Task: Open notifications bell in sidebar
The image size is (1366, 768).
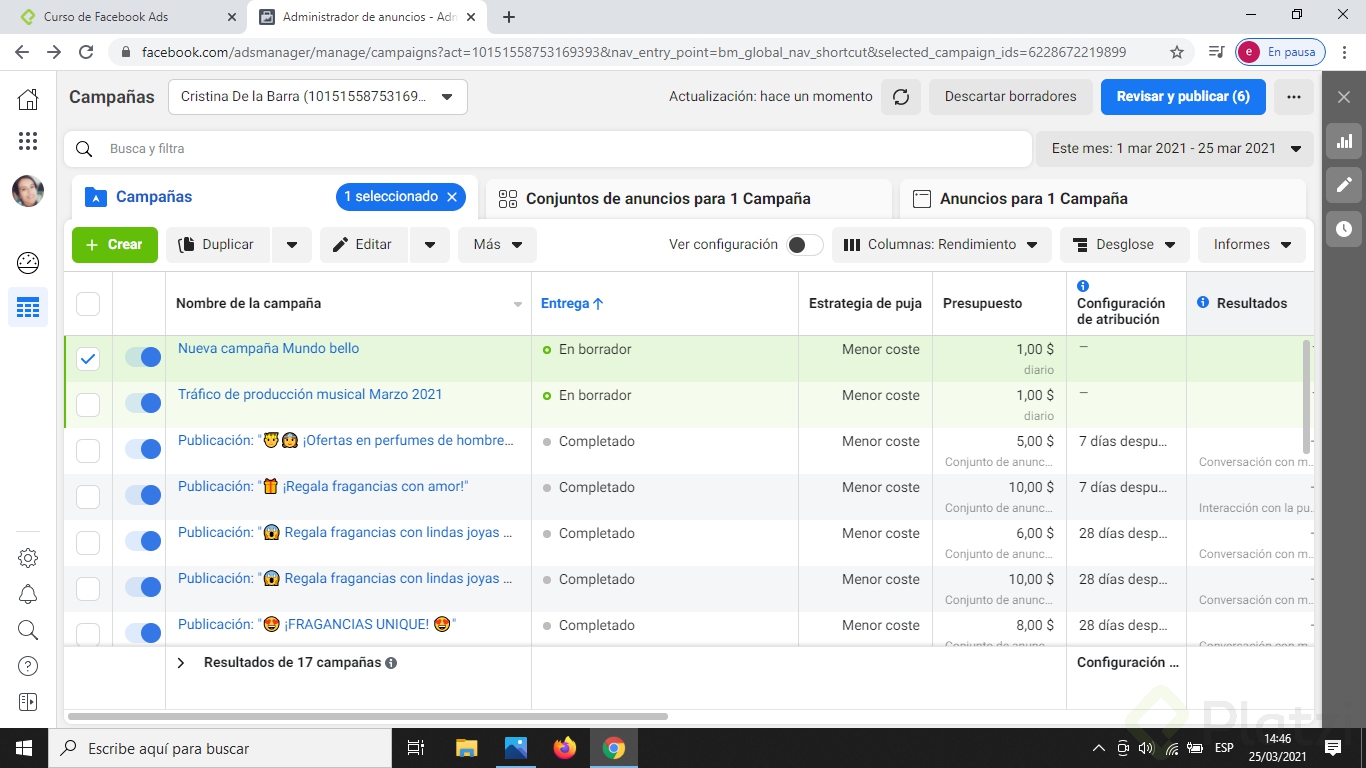Action: tap(28, 594)
